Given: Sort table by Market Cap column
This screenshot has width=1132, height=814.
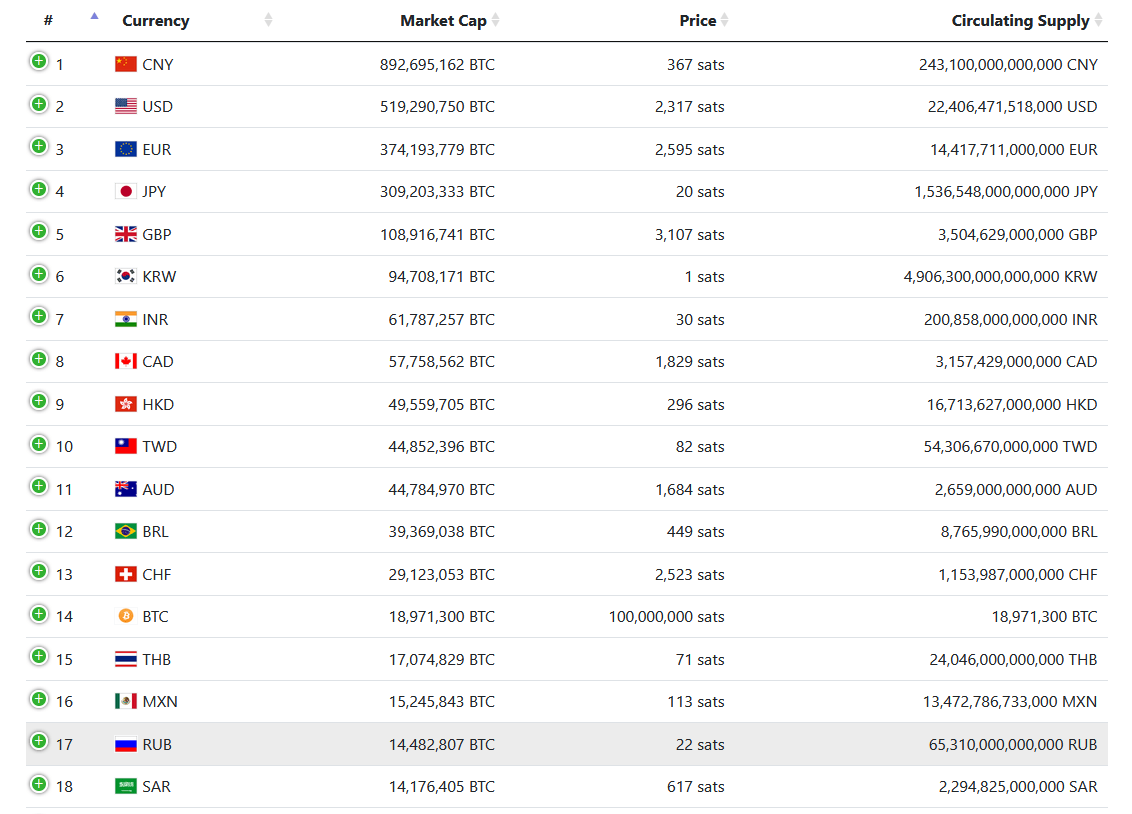Looking at the screenshot, I should tap(443, 21).
